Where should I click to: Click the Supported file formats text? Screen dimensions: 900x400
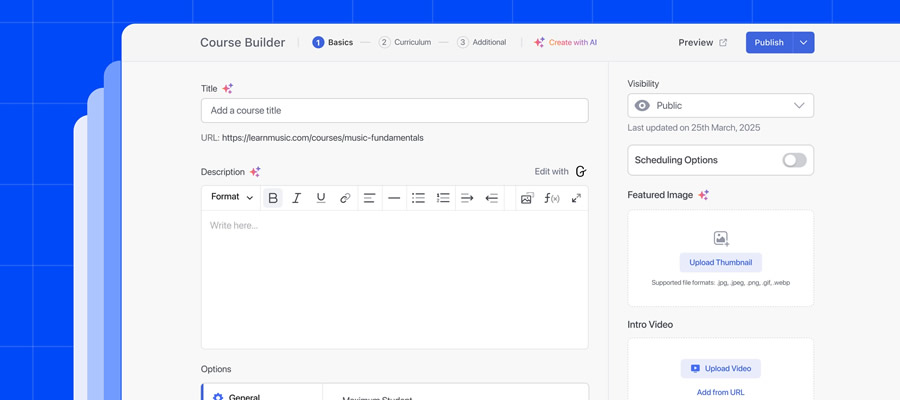point(721,283)
